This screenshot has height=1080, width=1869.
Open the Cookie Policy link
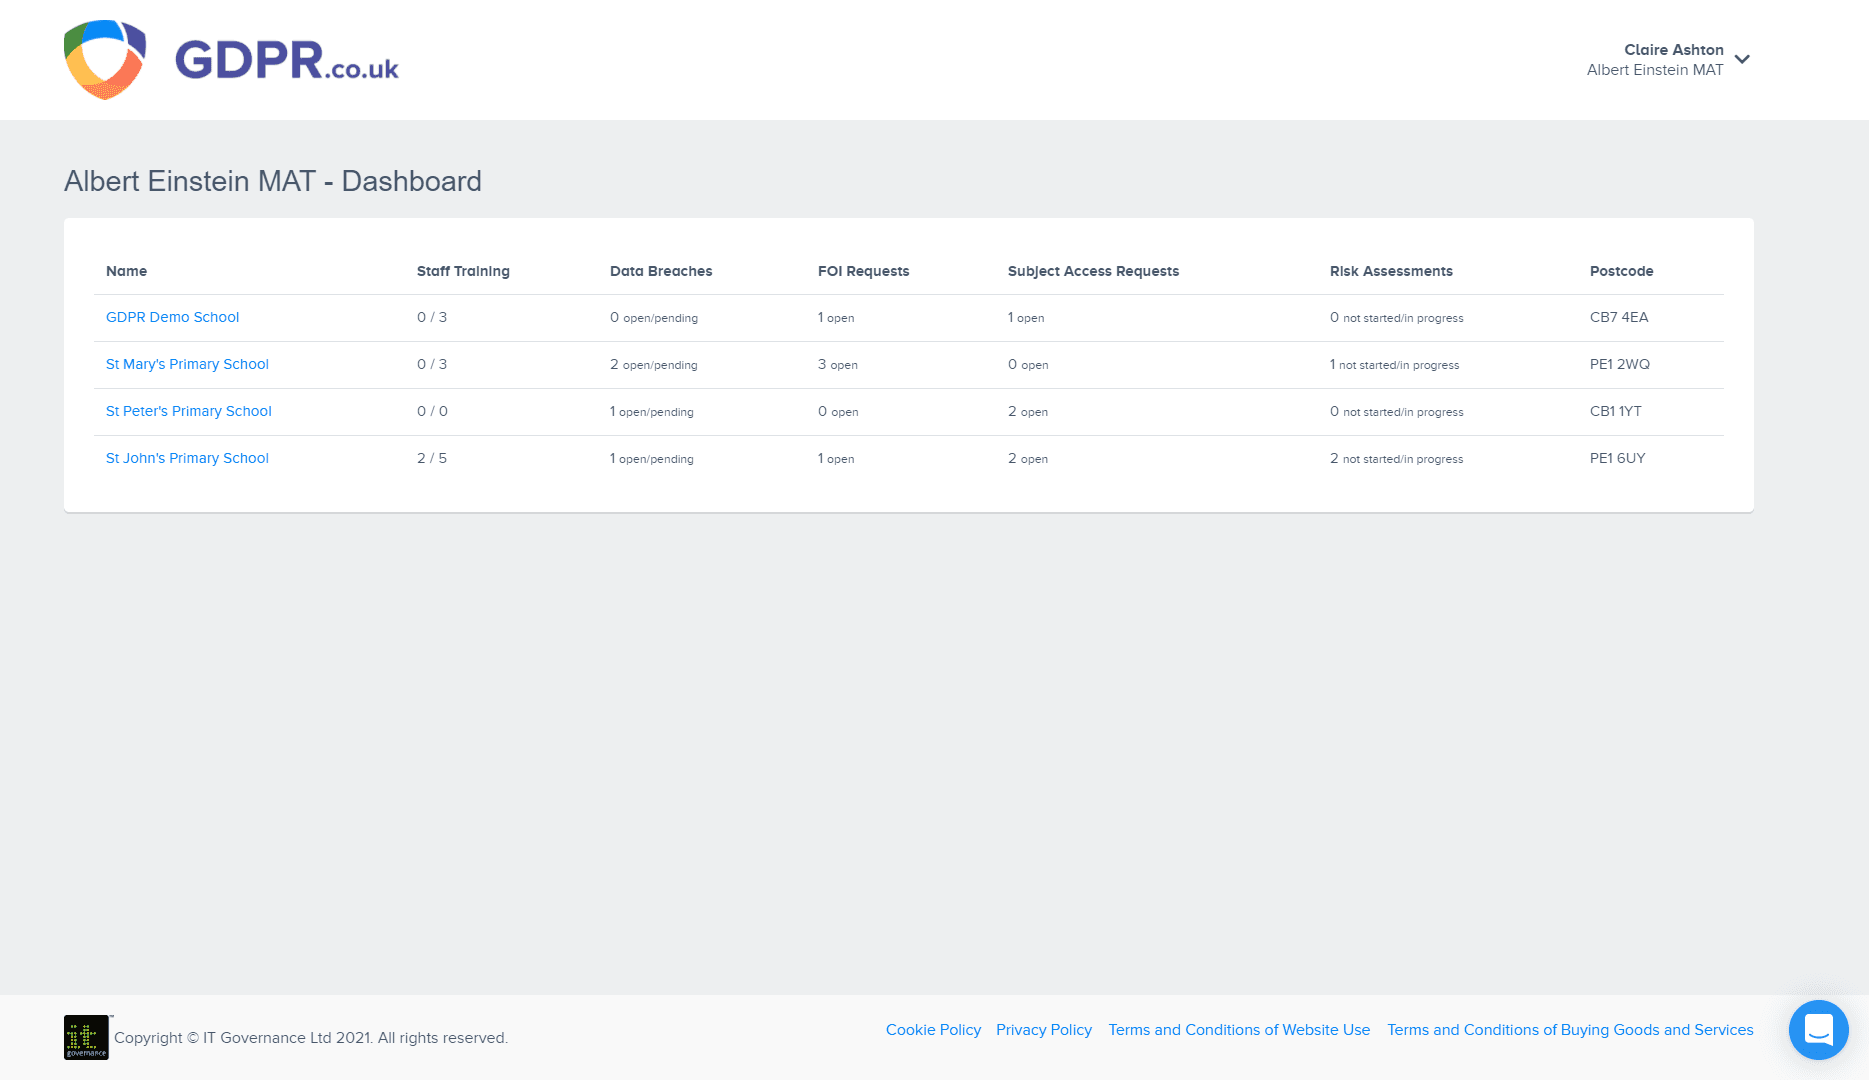[933, 1030]
